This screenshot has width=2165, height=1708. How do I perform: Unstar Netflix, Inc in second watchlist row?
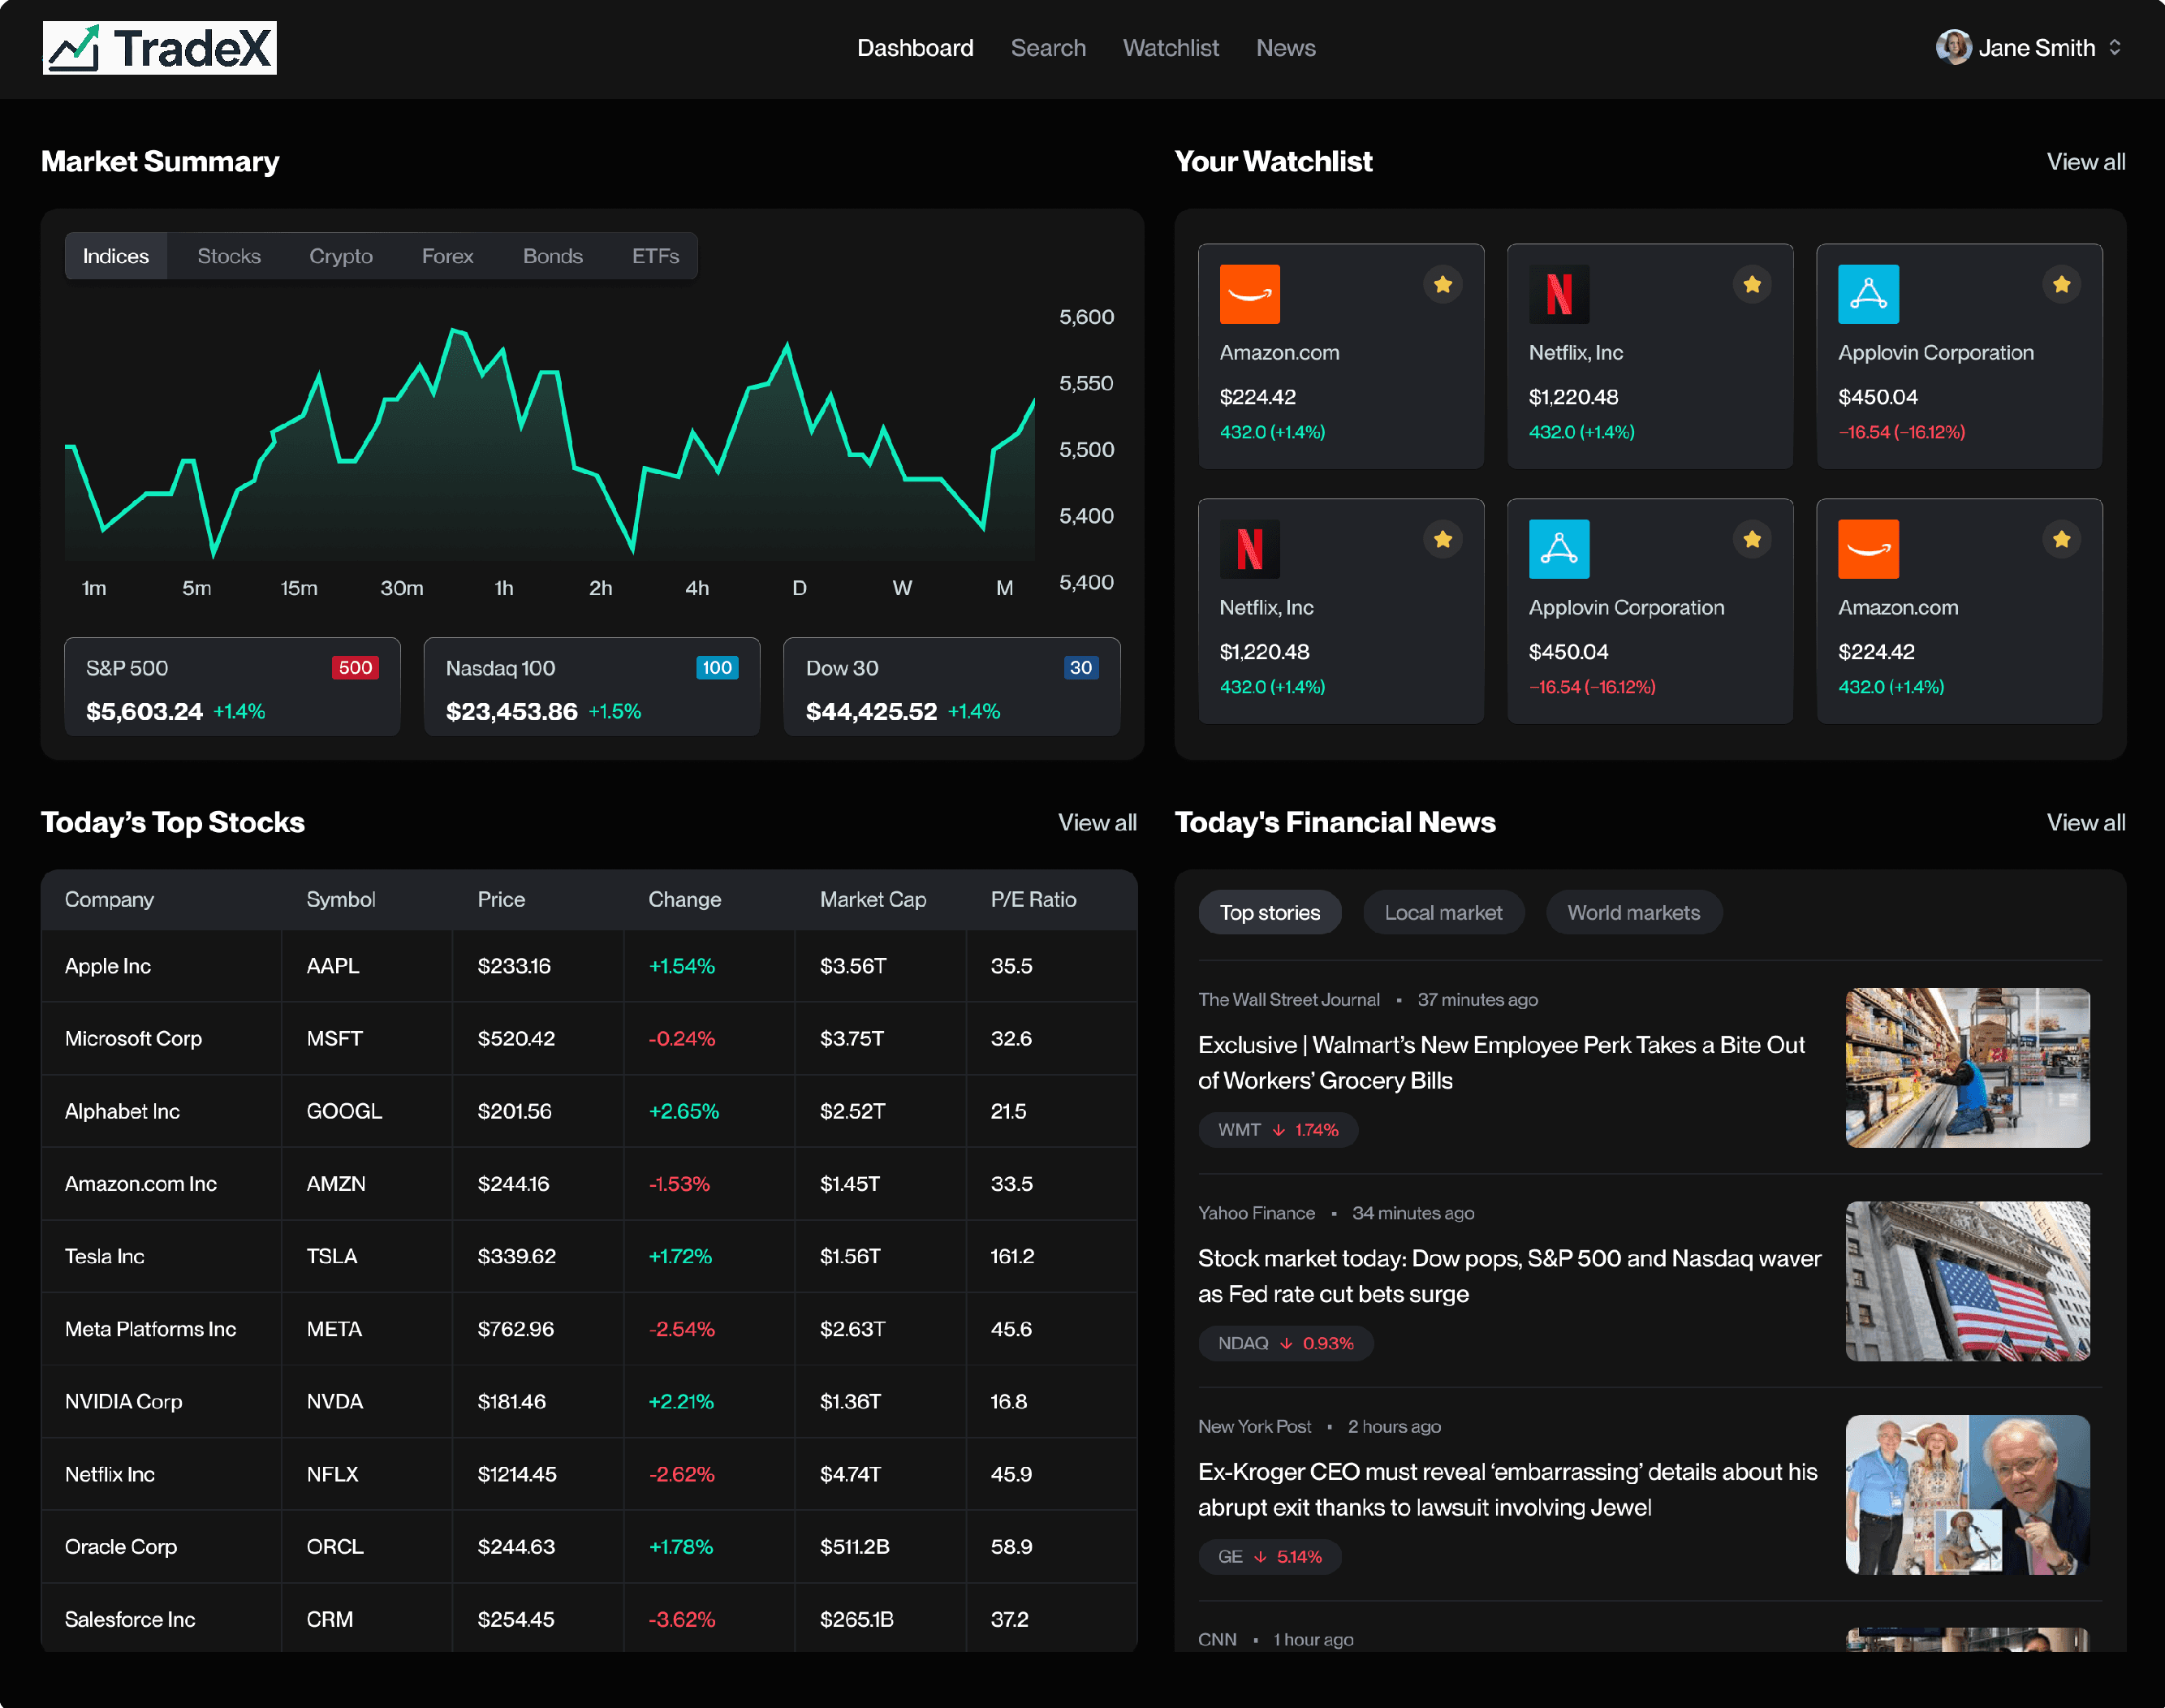click(x=1442, y=540)
